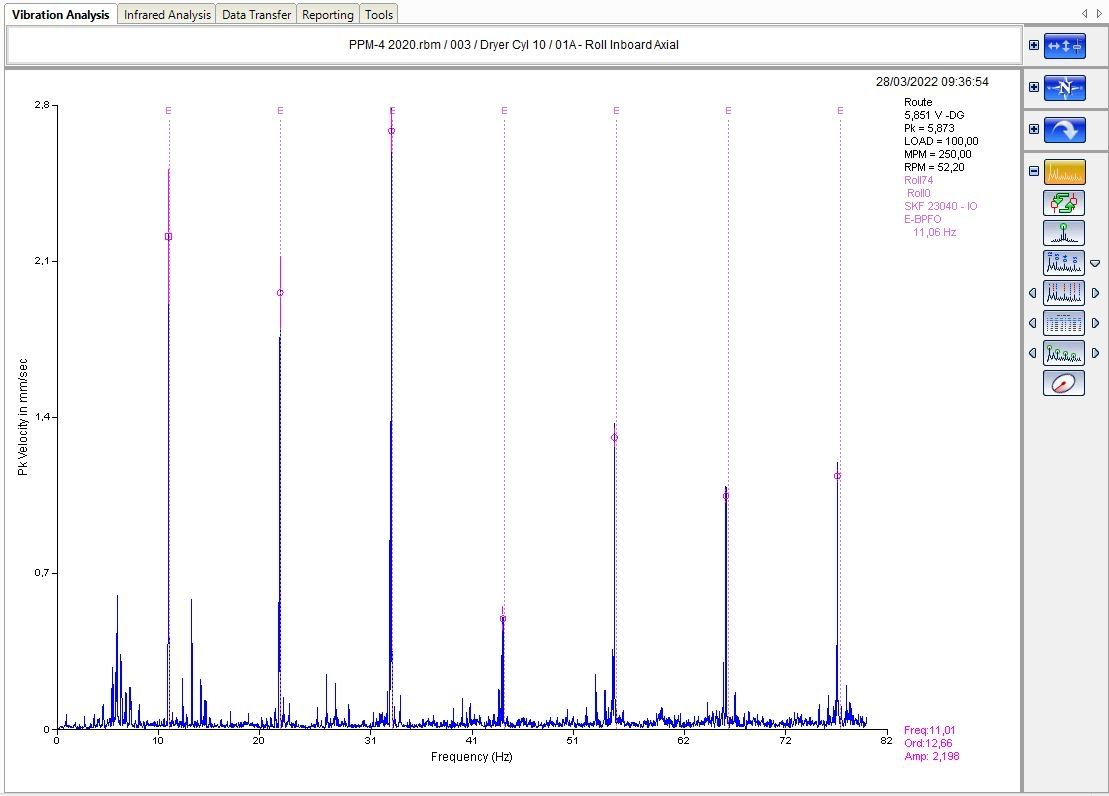This screenshot has height=796, width=1109.
Task: Click the 'Ord:12,66' cursor readout
Action: click(x=928, y=743)
